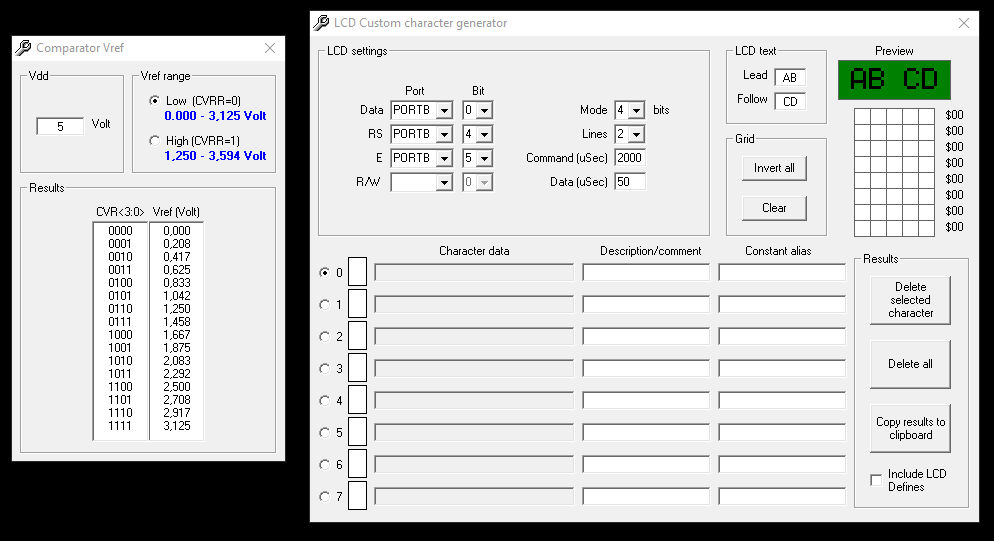
Task: Click the Constant alias field for character 0
Action: click(782, 273)
